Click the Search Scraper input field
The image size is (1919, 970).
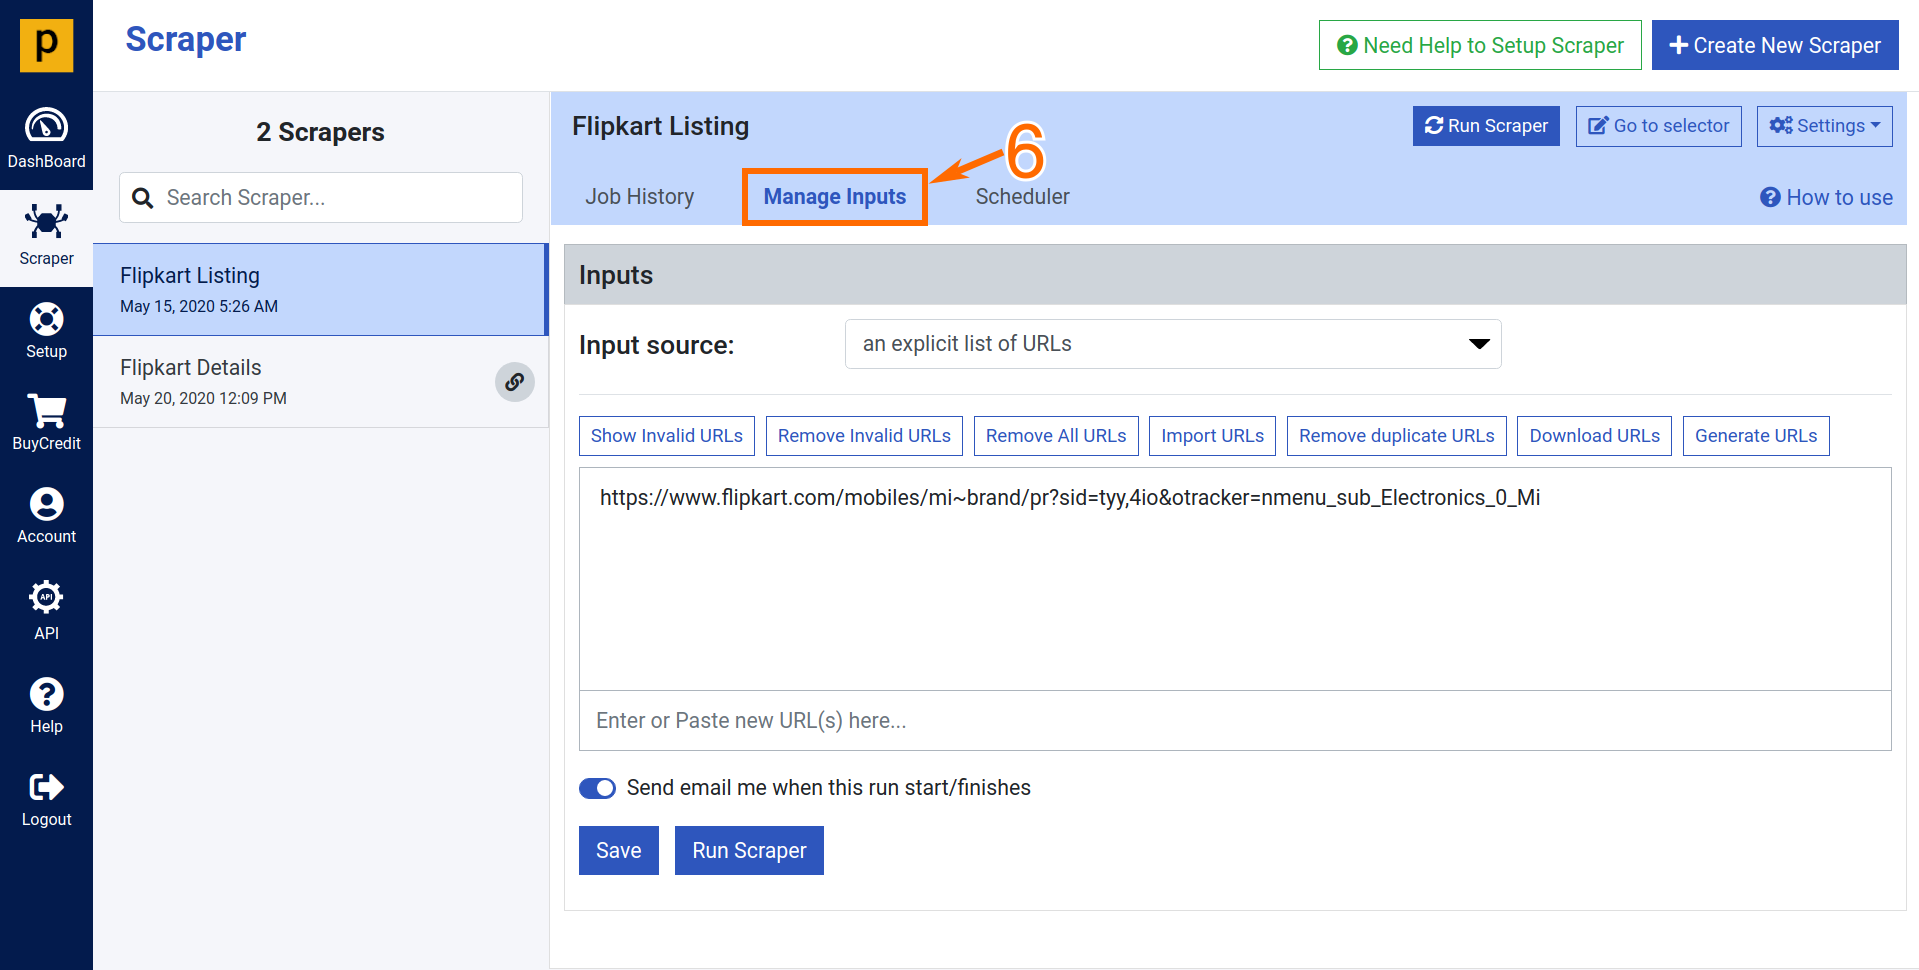pos(335,198)
